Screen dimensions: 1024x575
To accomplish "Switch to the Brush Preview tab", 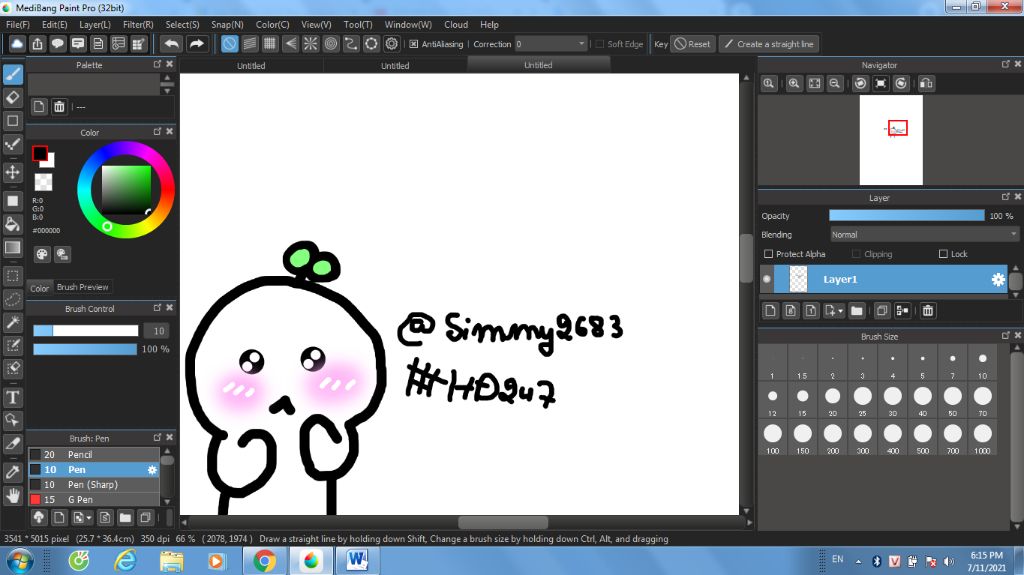I will pyautogui.click(x=82, y=287).
